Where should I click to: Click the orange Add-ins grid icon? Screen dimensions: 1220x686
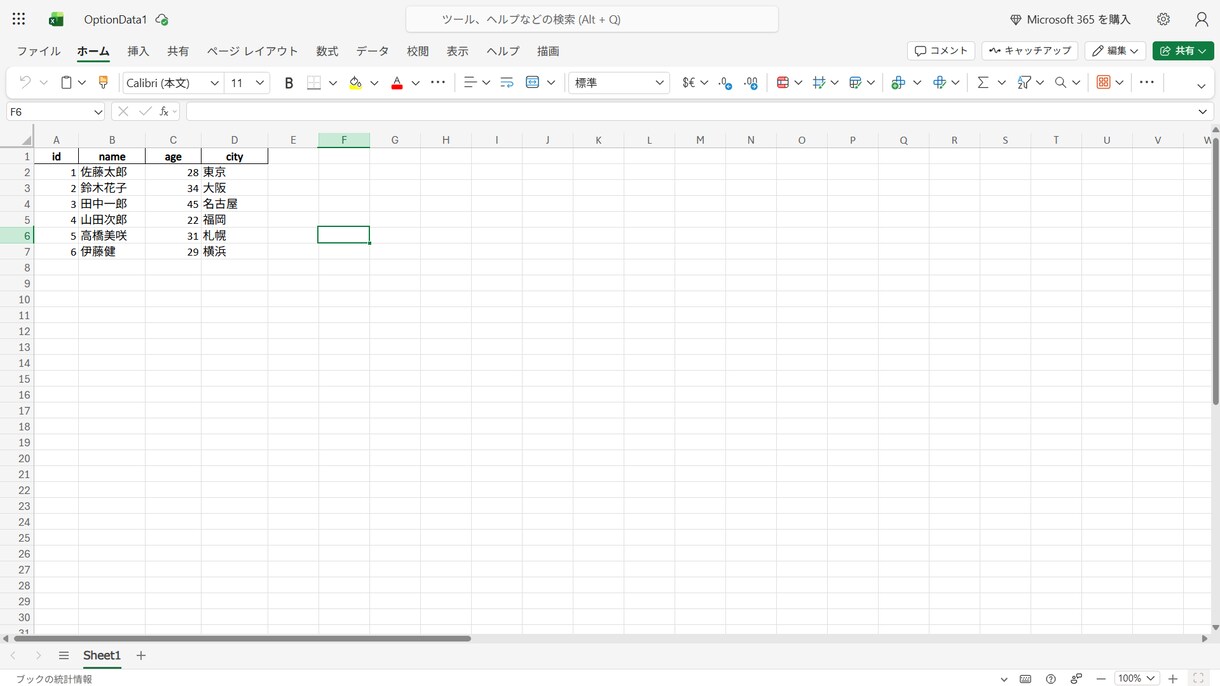(x=1104, y=83)
